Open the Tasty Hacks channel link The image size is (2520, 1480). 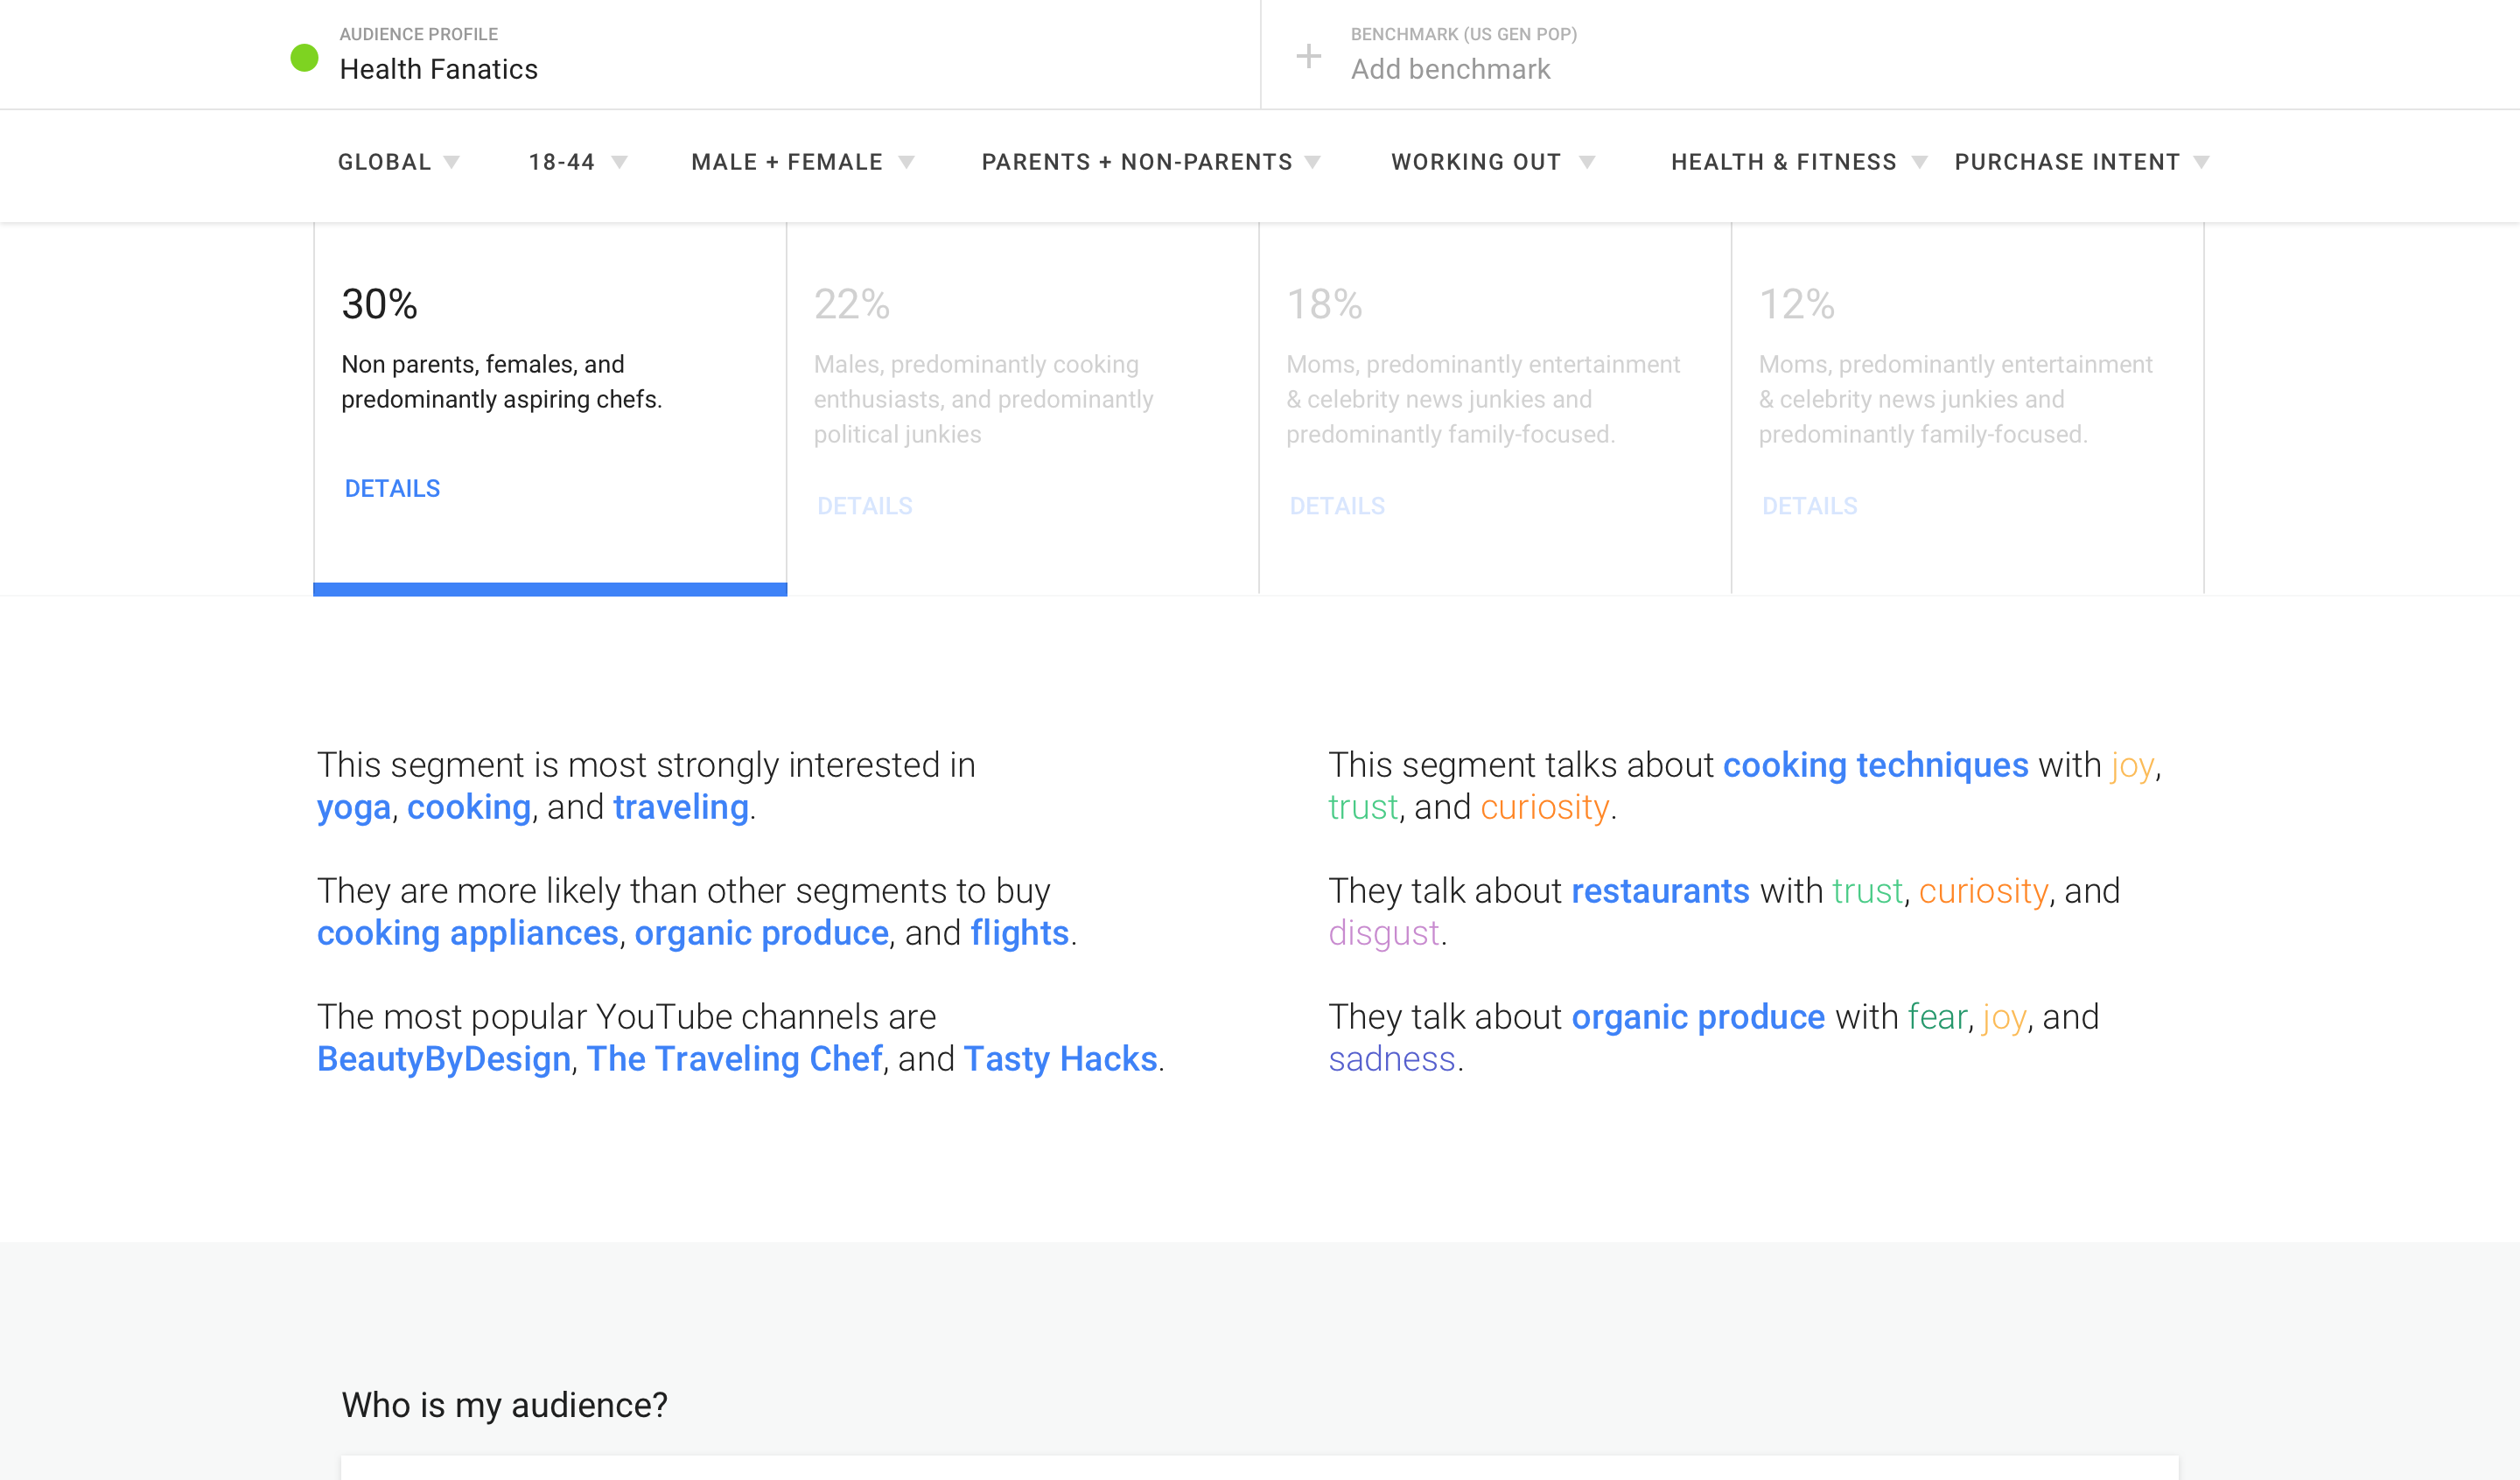(1060, 1060)
